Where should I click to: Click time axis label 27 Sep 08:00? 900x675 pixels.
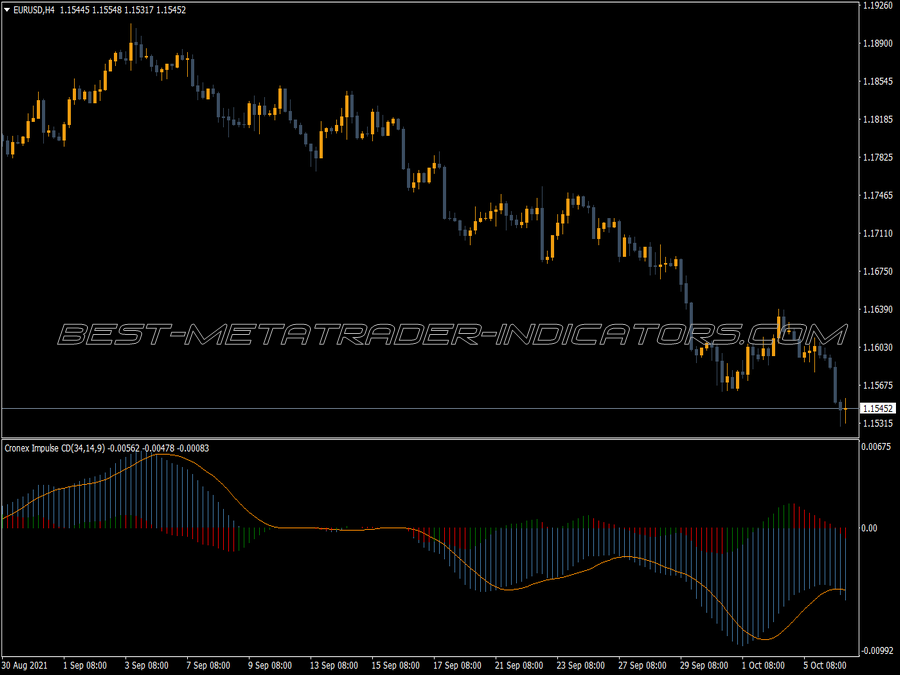click(x=642, y=666)
